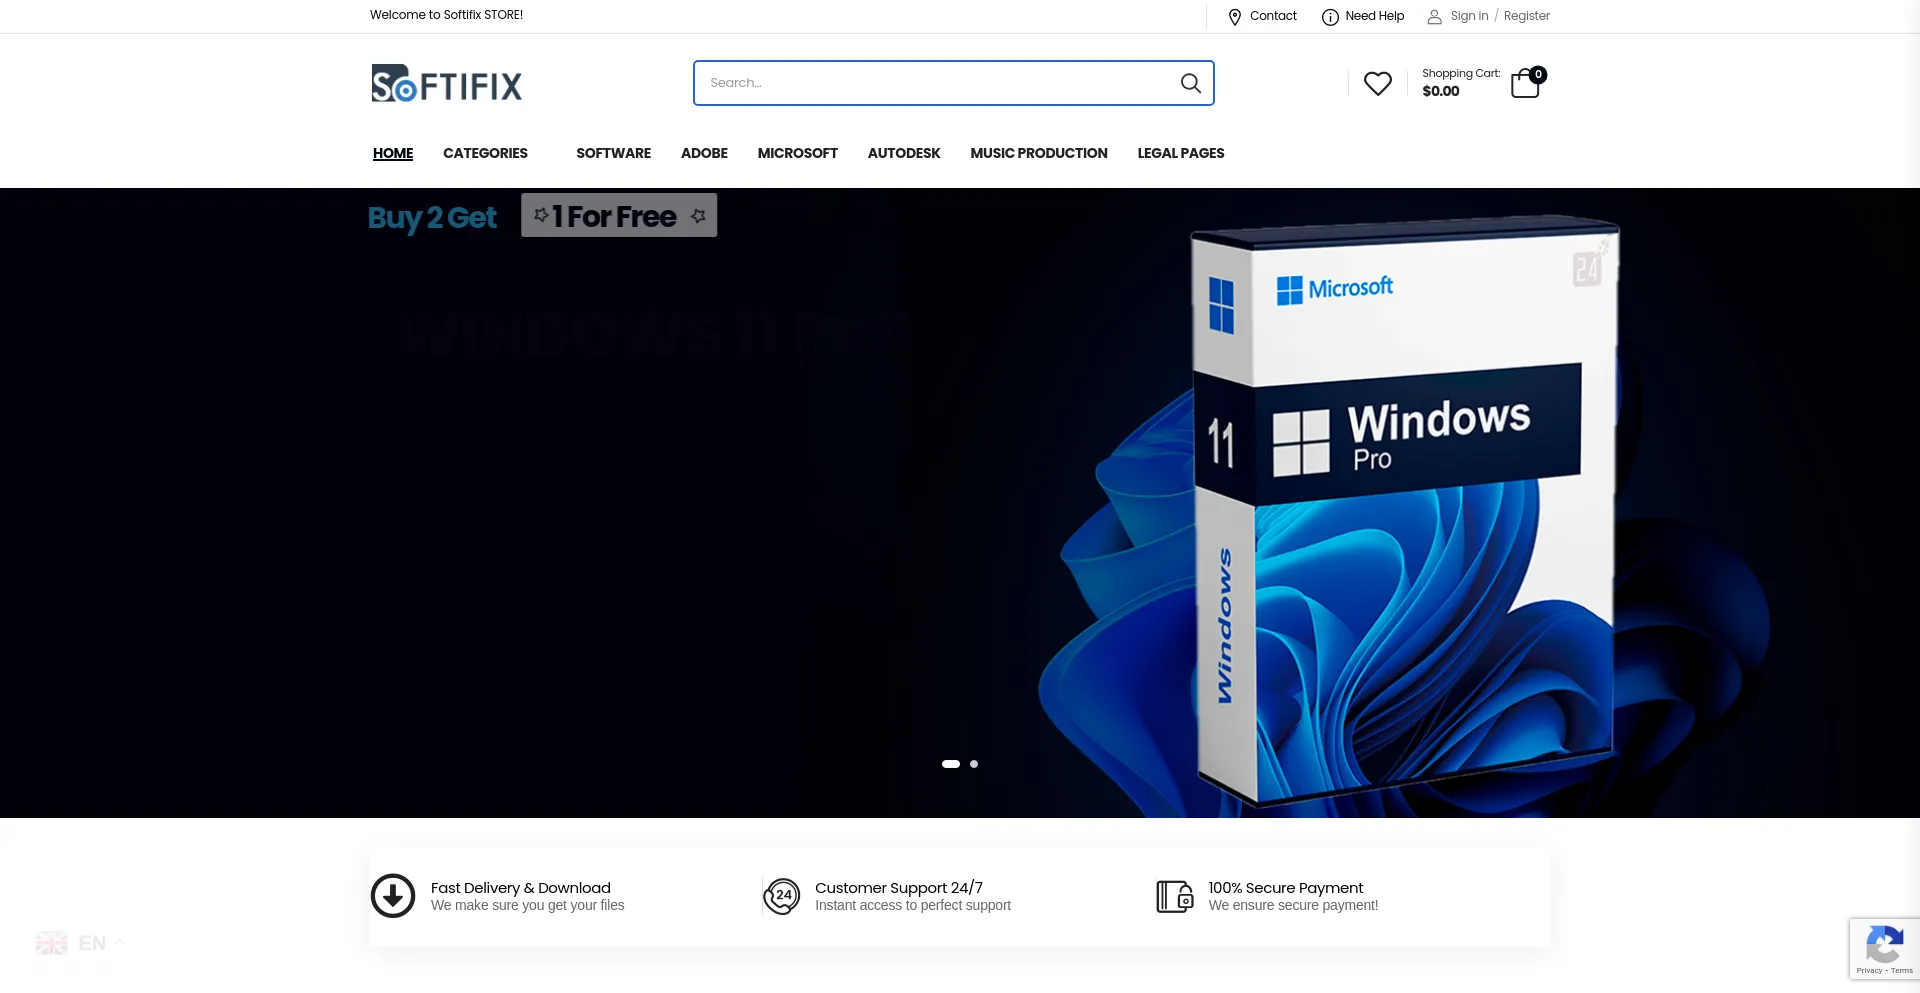Click the magnifying glass search icon
Viewport: 1920px width, 993px height.
(x=1190, y=83)
